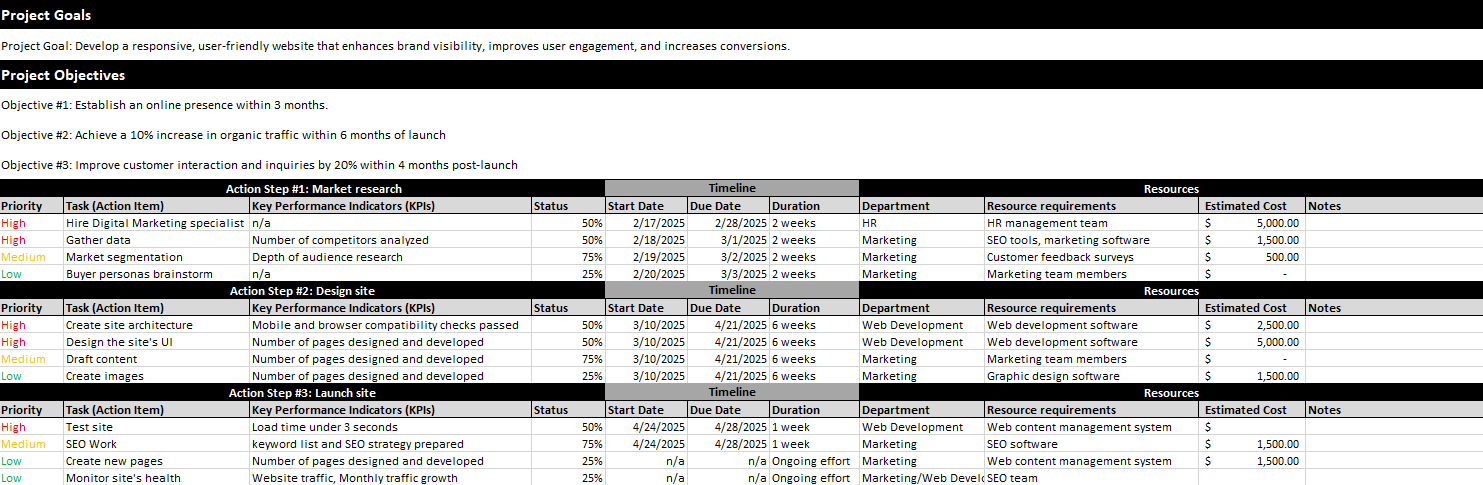Click the 'Gather data' task cell
The image size is (1483, 485).
(156, 240)
